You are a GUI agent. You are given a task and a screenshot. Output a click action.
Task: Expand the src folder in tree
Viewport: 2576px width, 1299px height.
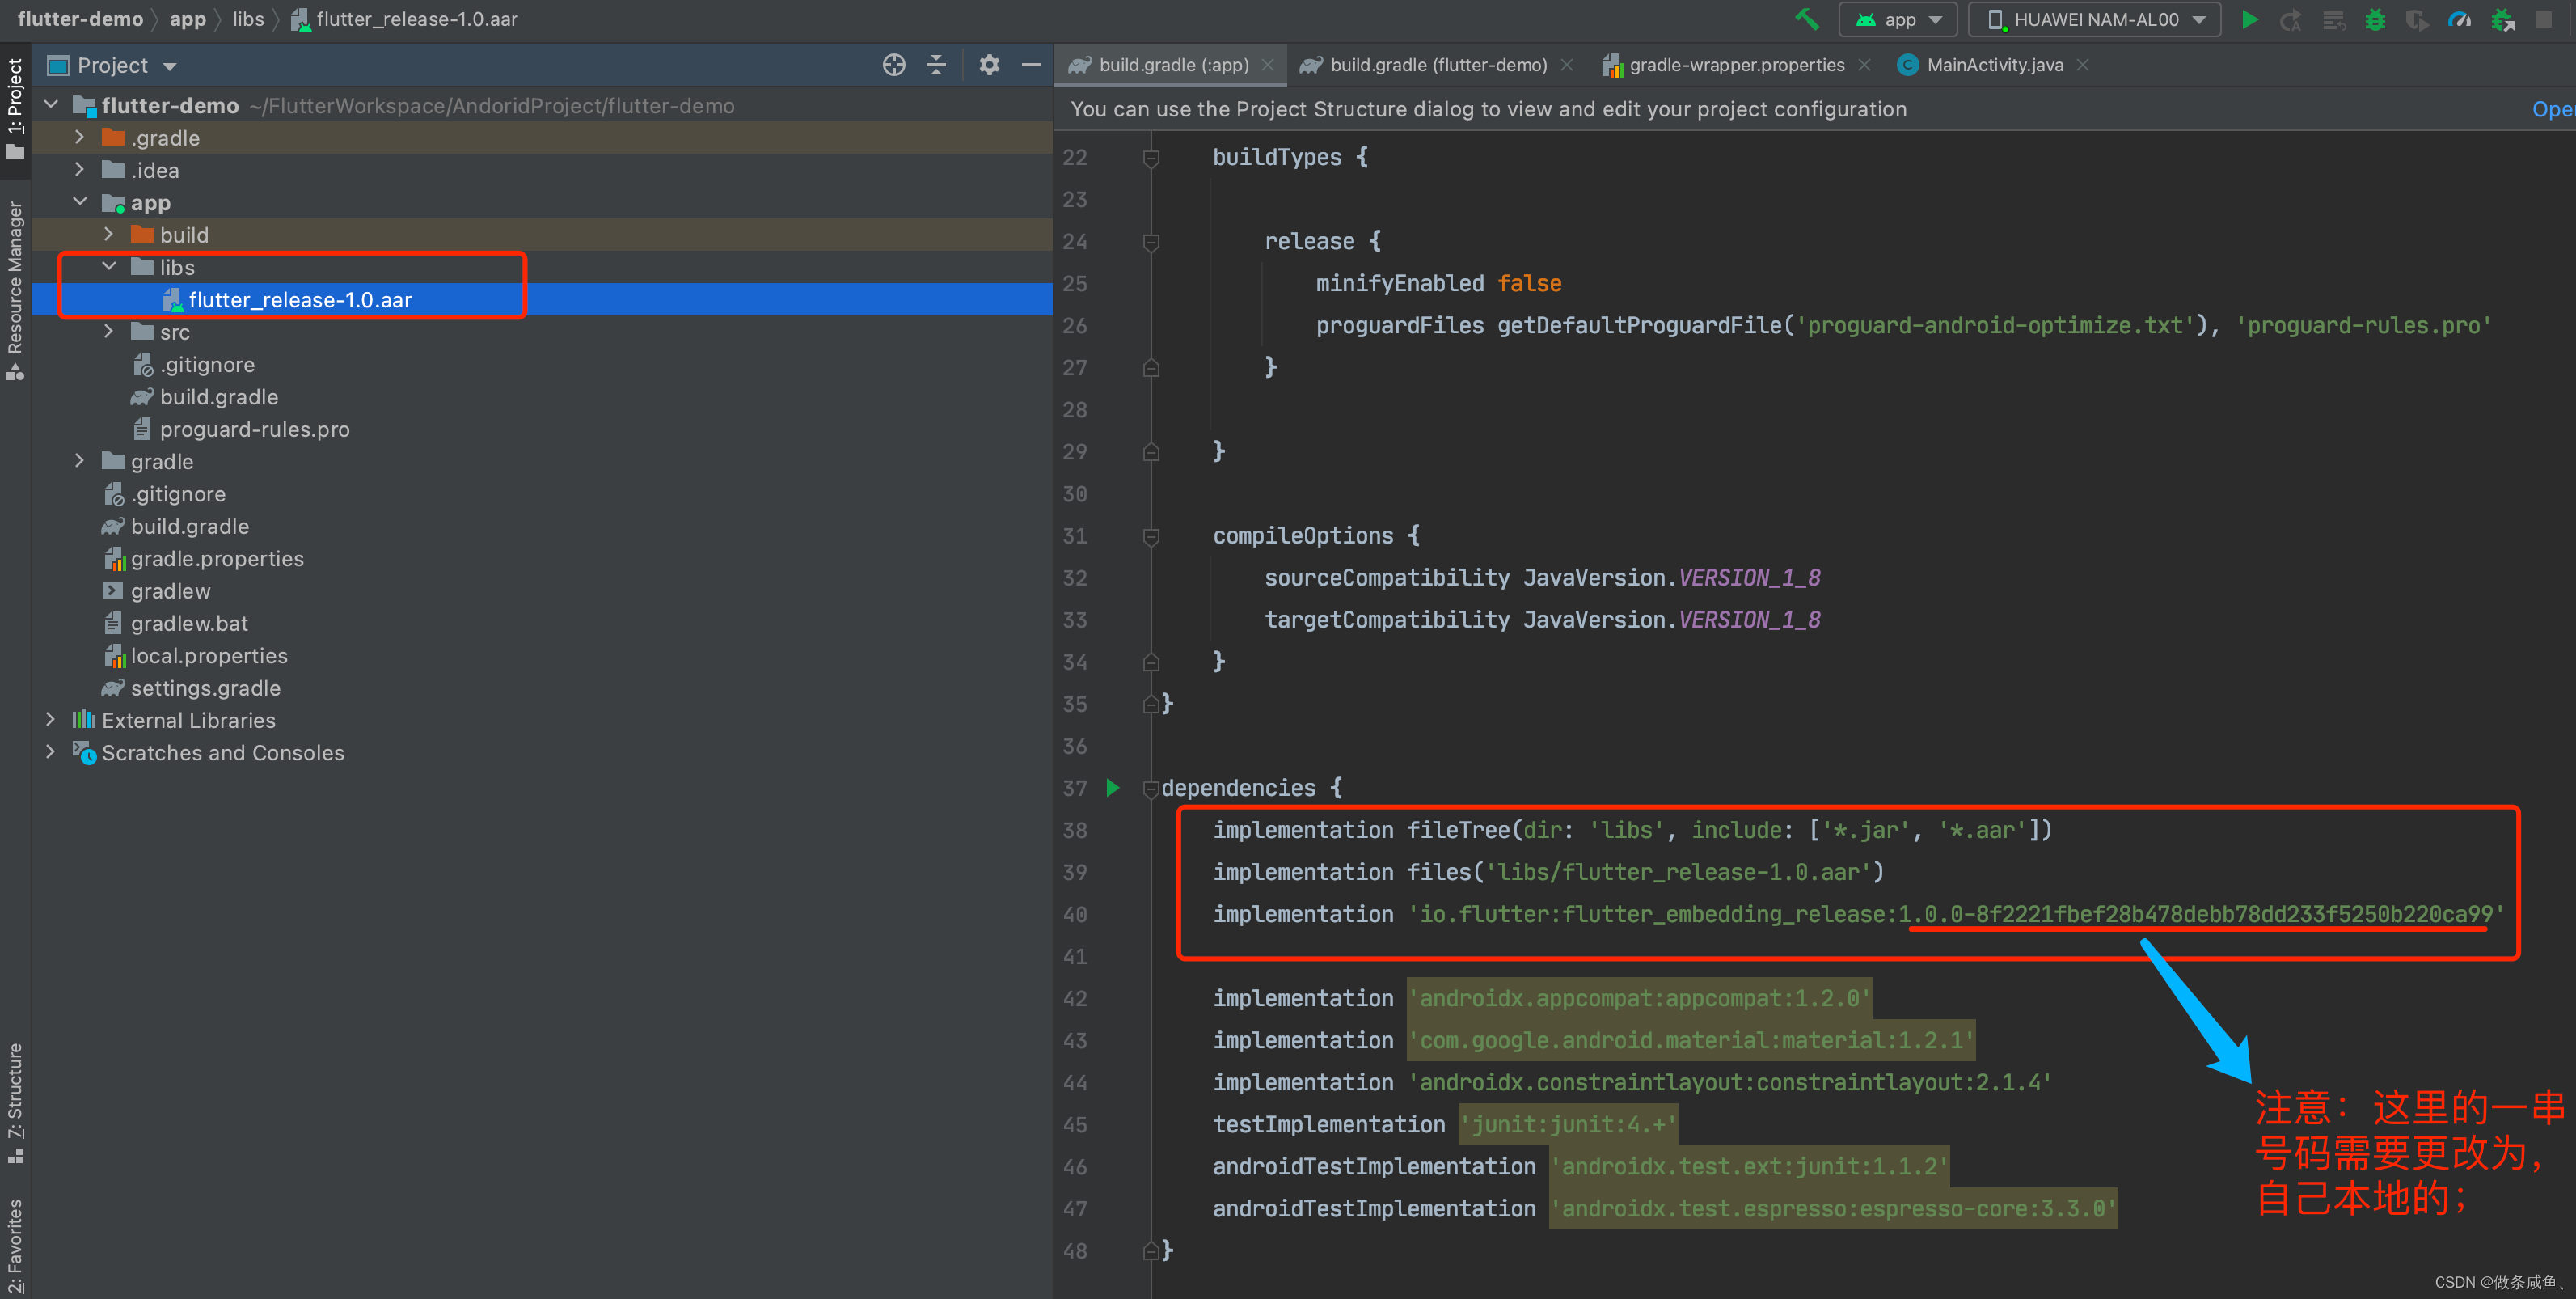[x=109, y=332]
